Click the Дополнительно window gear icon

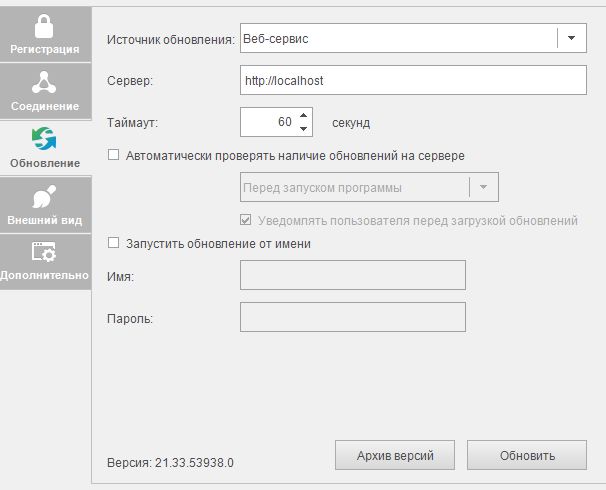[x=45, y=252]
